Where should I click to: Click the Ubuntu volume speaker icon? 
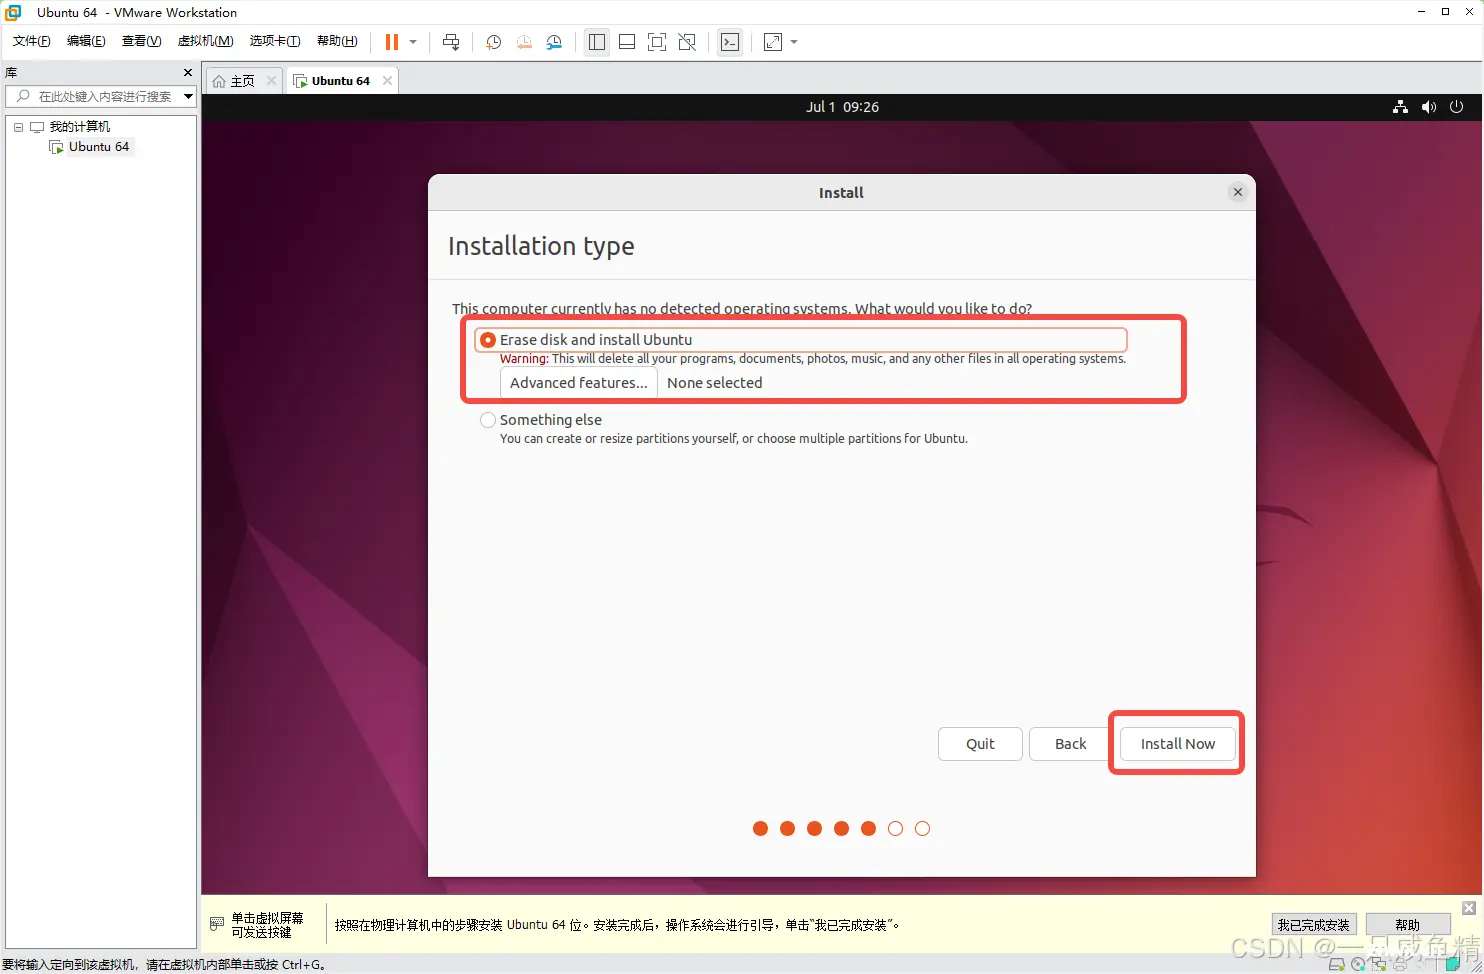coord(1429,107)
